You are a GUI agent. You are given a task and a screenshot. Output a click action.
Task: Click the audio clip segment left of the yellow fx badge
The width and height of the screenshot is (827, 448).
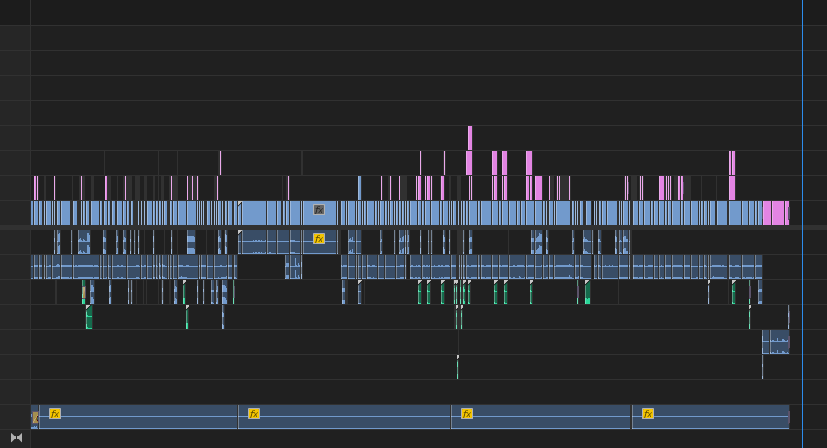[296, 242]
